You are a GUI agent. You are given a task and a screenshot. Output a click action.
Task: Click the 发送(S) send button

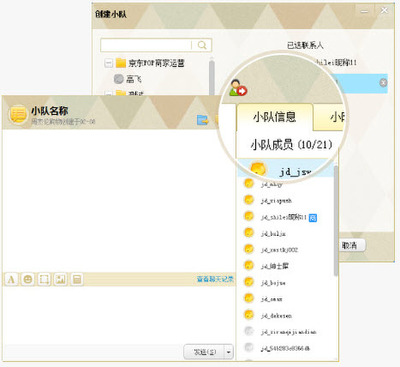click(x=204, y=352)
